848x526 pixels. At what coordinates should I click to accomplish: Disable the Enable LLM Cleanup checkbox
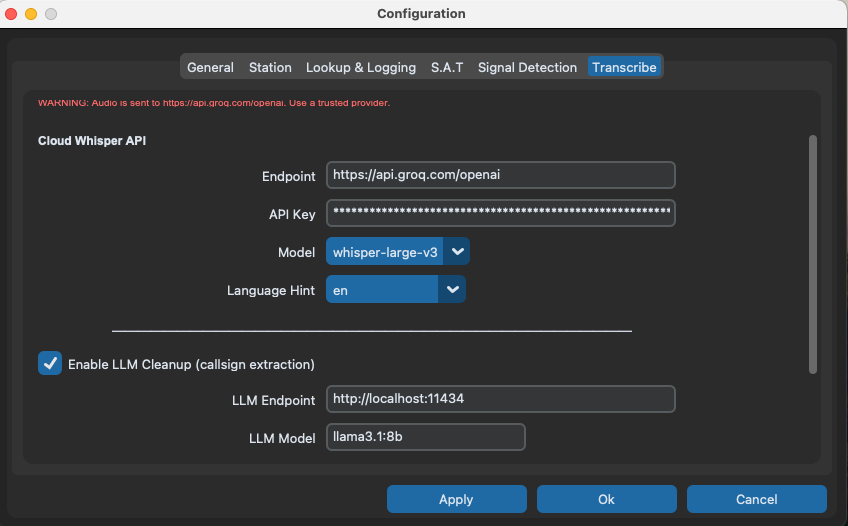tap(50, 363)
